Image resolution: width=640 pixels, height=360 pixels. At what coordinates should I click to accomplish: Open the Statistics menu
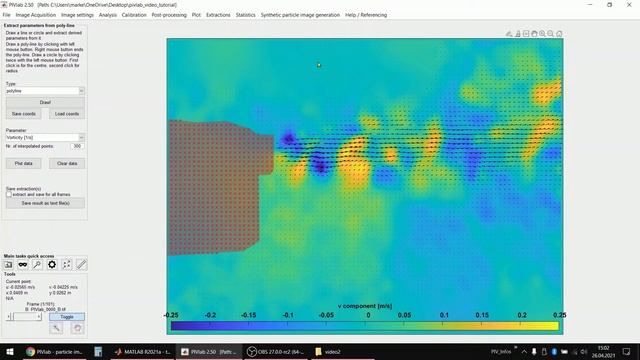pyautogui.click(x=245, y=15)
